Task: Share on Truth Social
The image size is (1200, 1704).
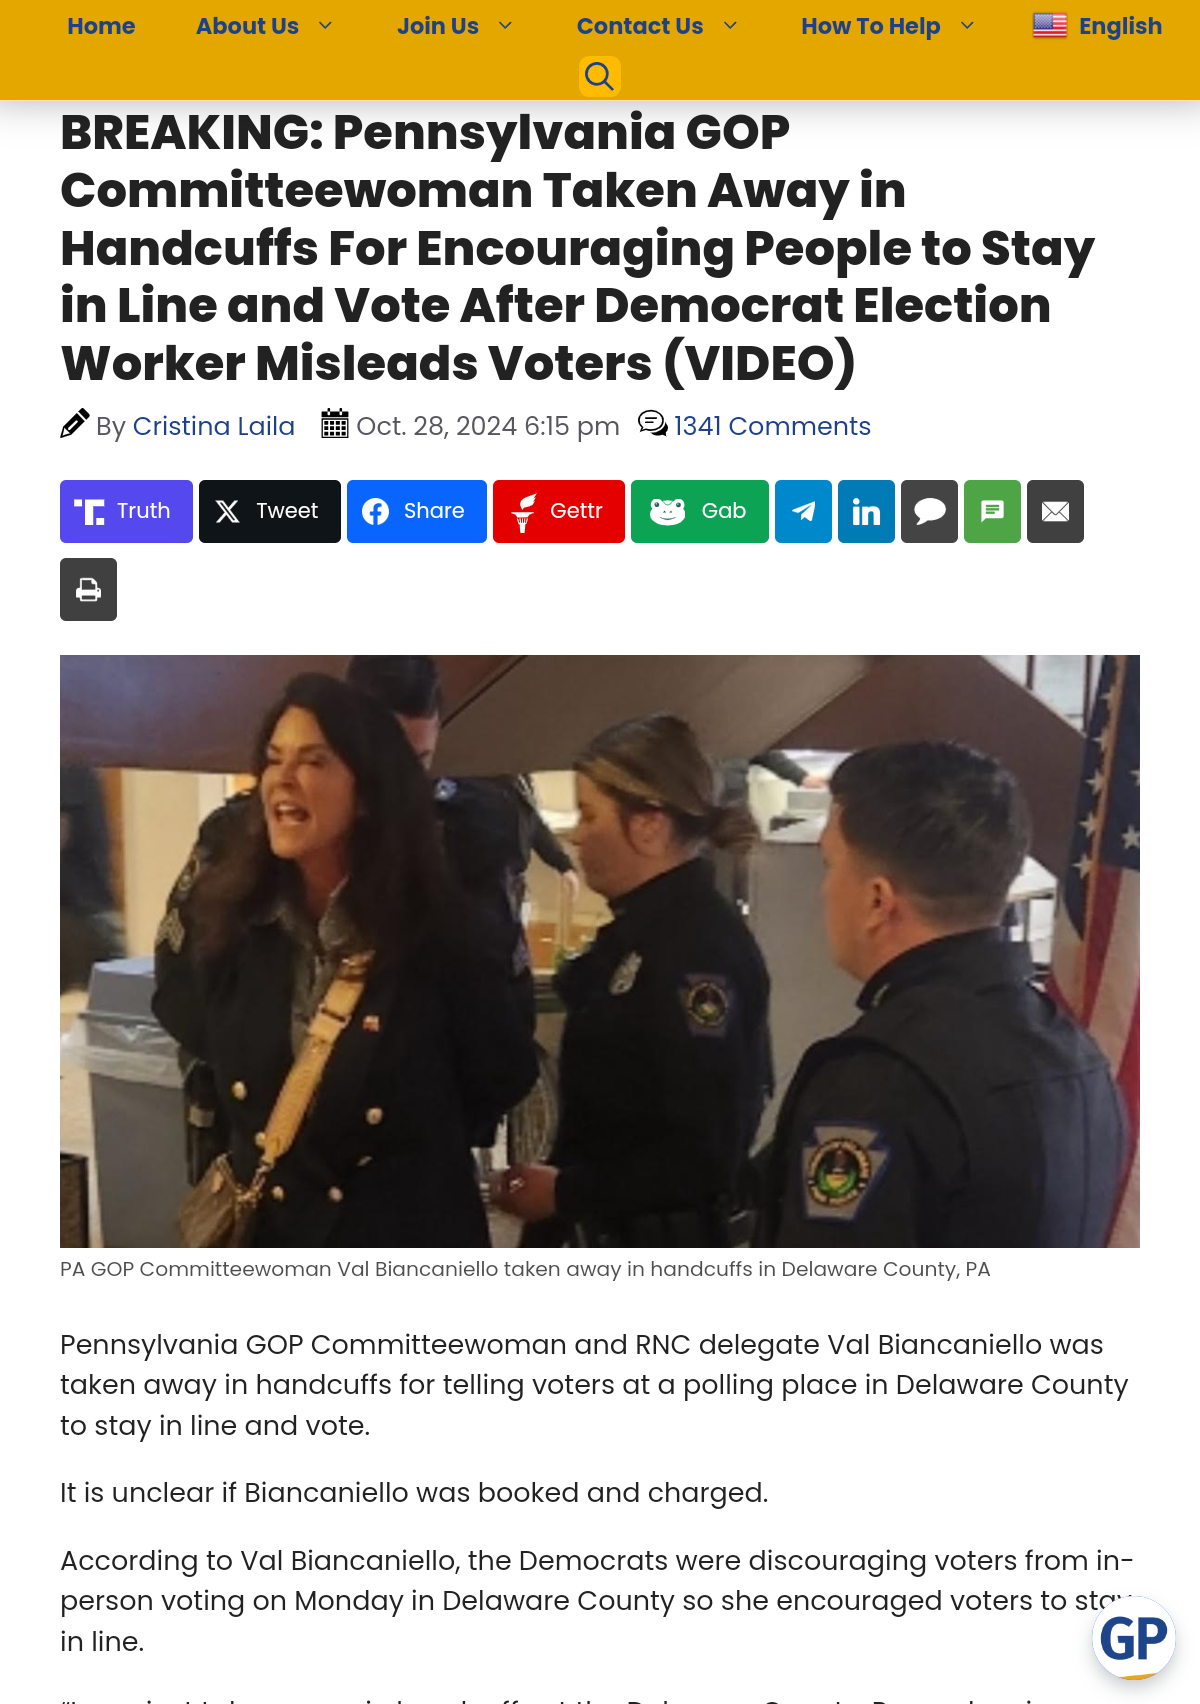Action: [126, 511]
